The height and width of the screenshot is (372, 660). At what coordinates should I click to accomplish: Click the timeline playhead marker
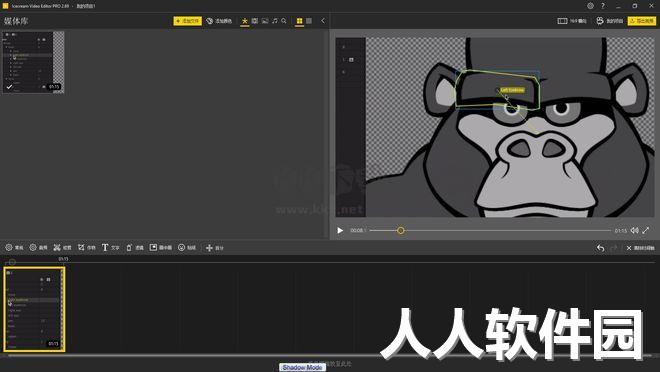coord(12,262)
